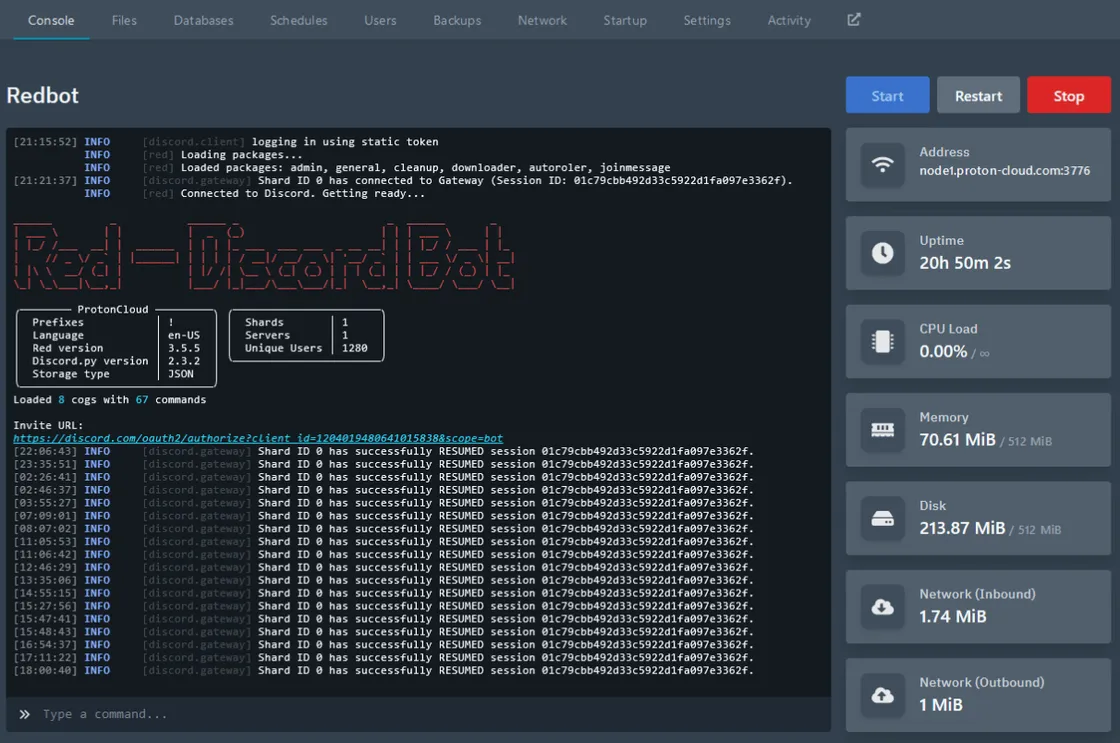
Task: Click the outbound value 1 MiB
Action: (941, 705)
